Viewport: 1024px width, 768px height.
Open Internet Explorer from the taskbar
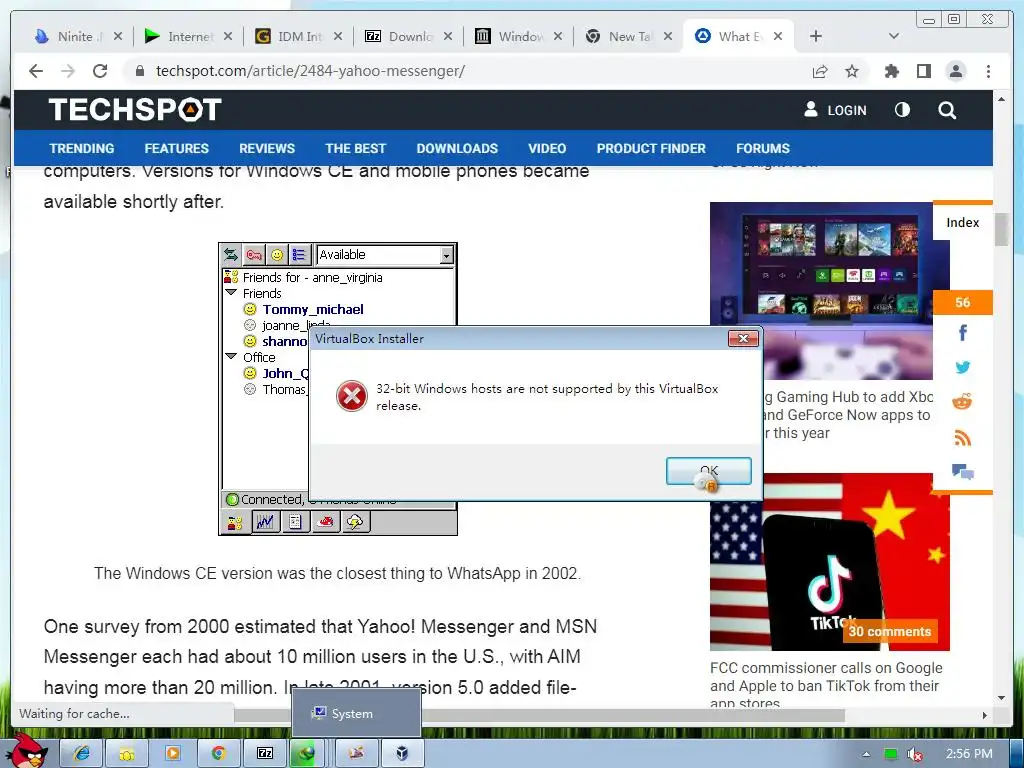pyautogui.click(x=81, y=754)
